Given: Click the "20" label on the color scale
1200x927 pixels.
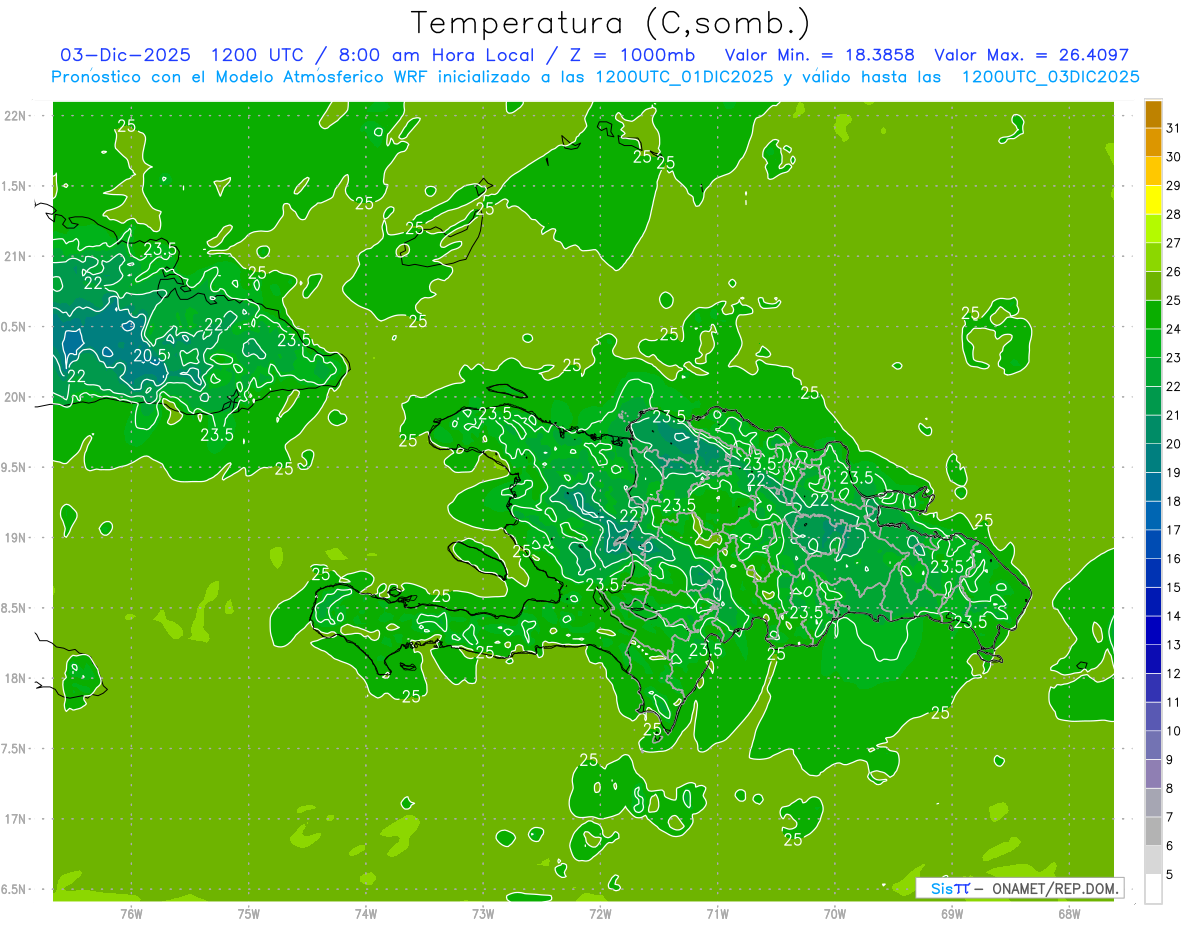Looking at the screenshot, I should click(x=1173, y=444).
